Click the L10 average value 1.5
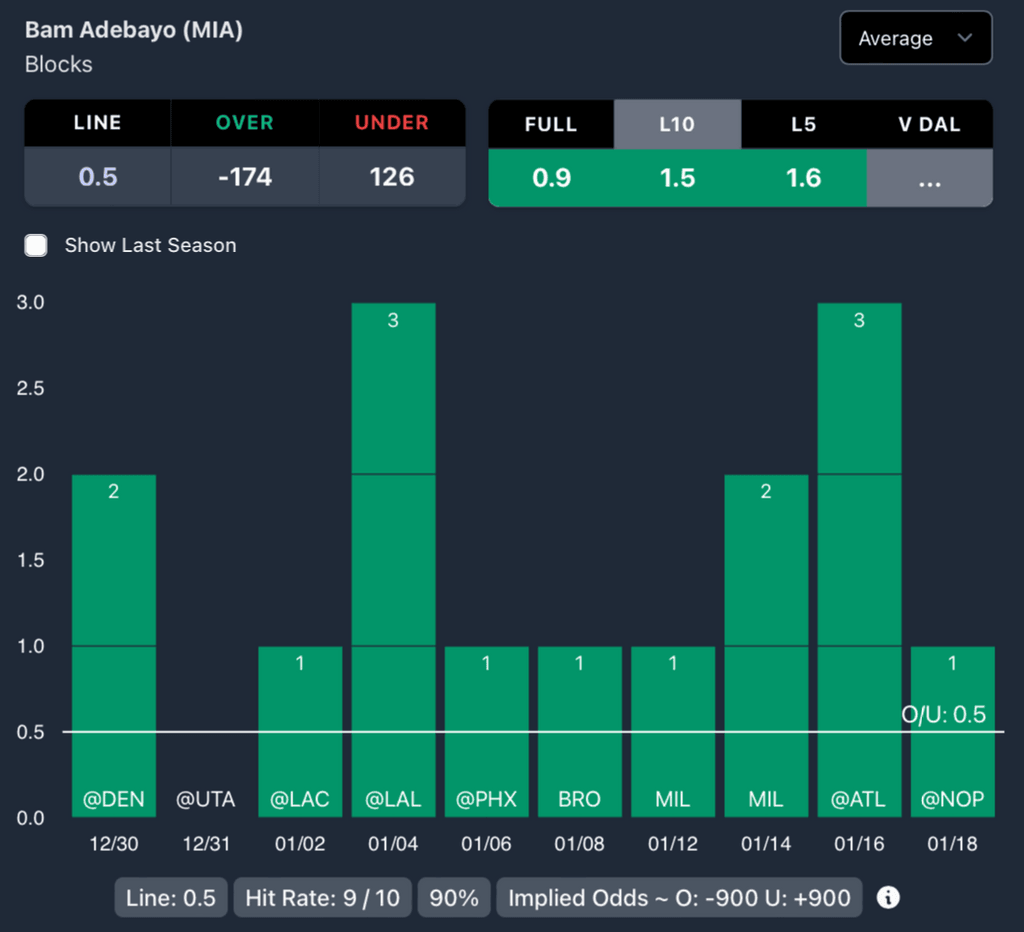This screenshot has width=1024, height=932. point(677,178)
